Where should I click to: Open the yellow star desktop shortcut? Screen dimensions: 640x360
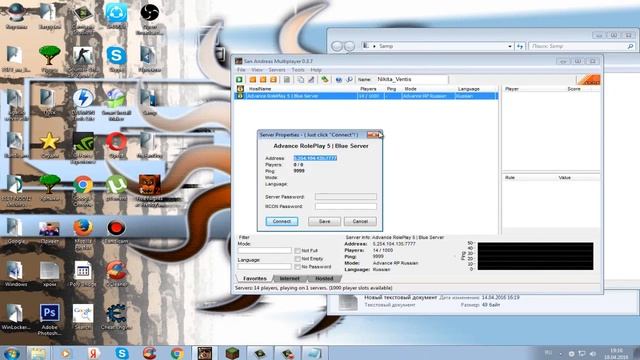click(x=49, y=145)
